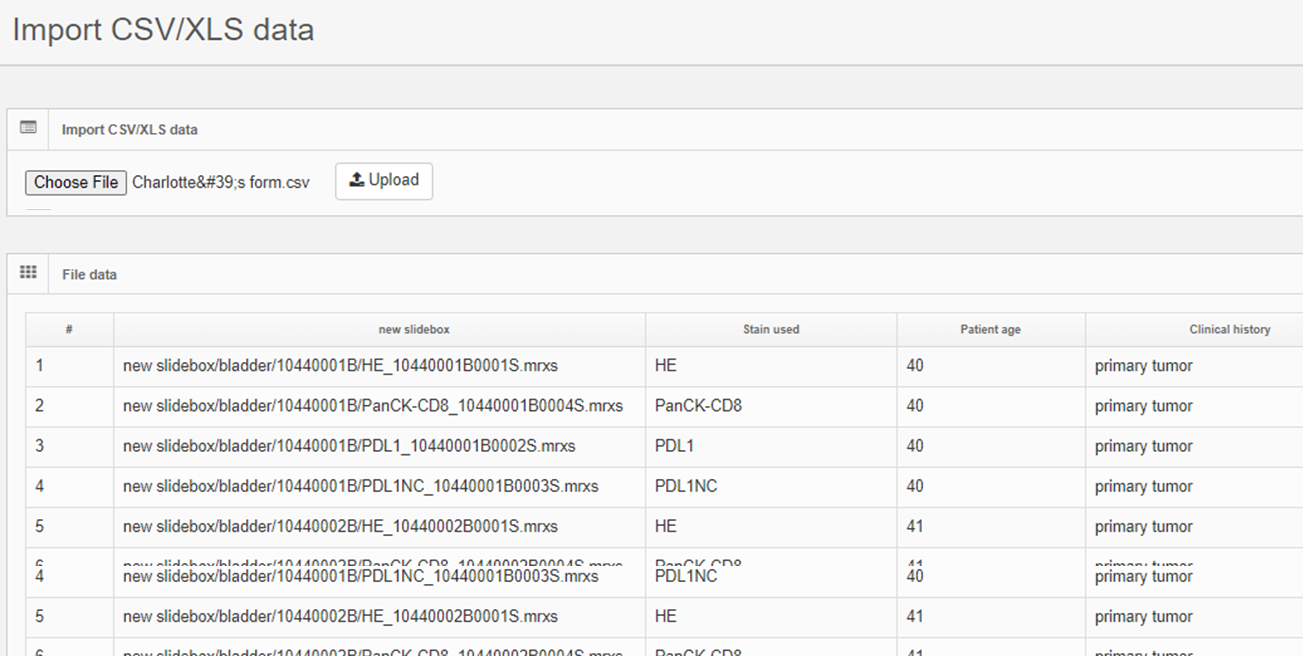This screenshot has width=1303, height=656.
Task: Click the 'HE' stain cell in row 1
Action: coord(665,366)
